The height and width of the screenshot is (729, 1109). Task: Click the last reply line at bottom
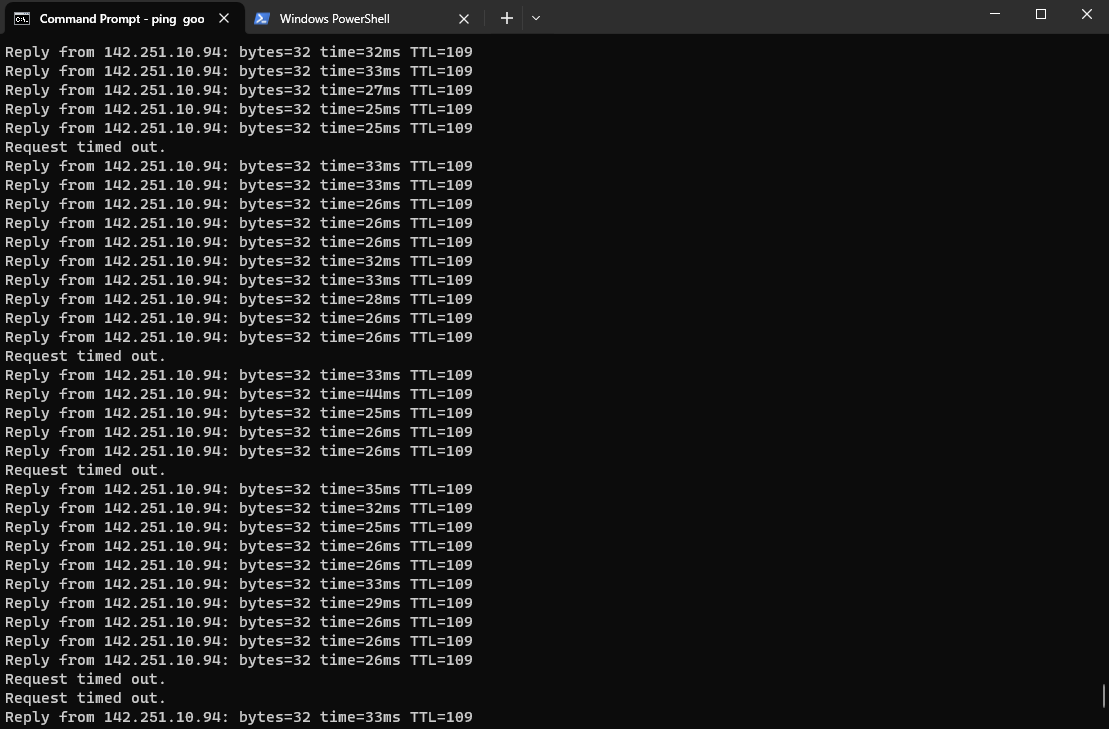pos(239,717)
